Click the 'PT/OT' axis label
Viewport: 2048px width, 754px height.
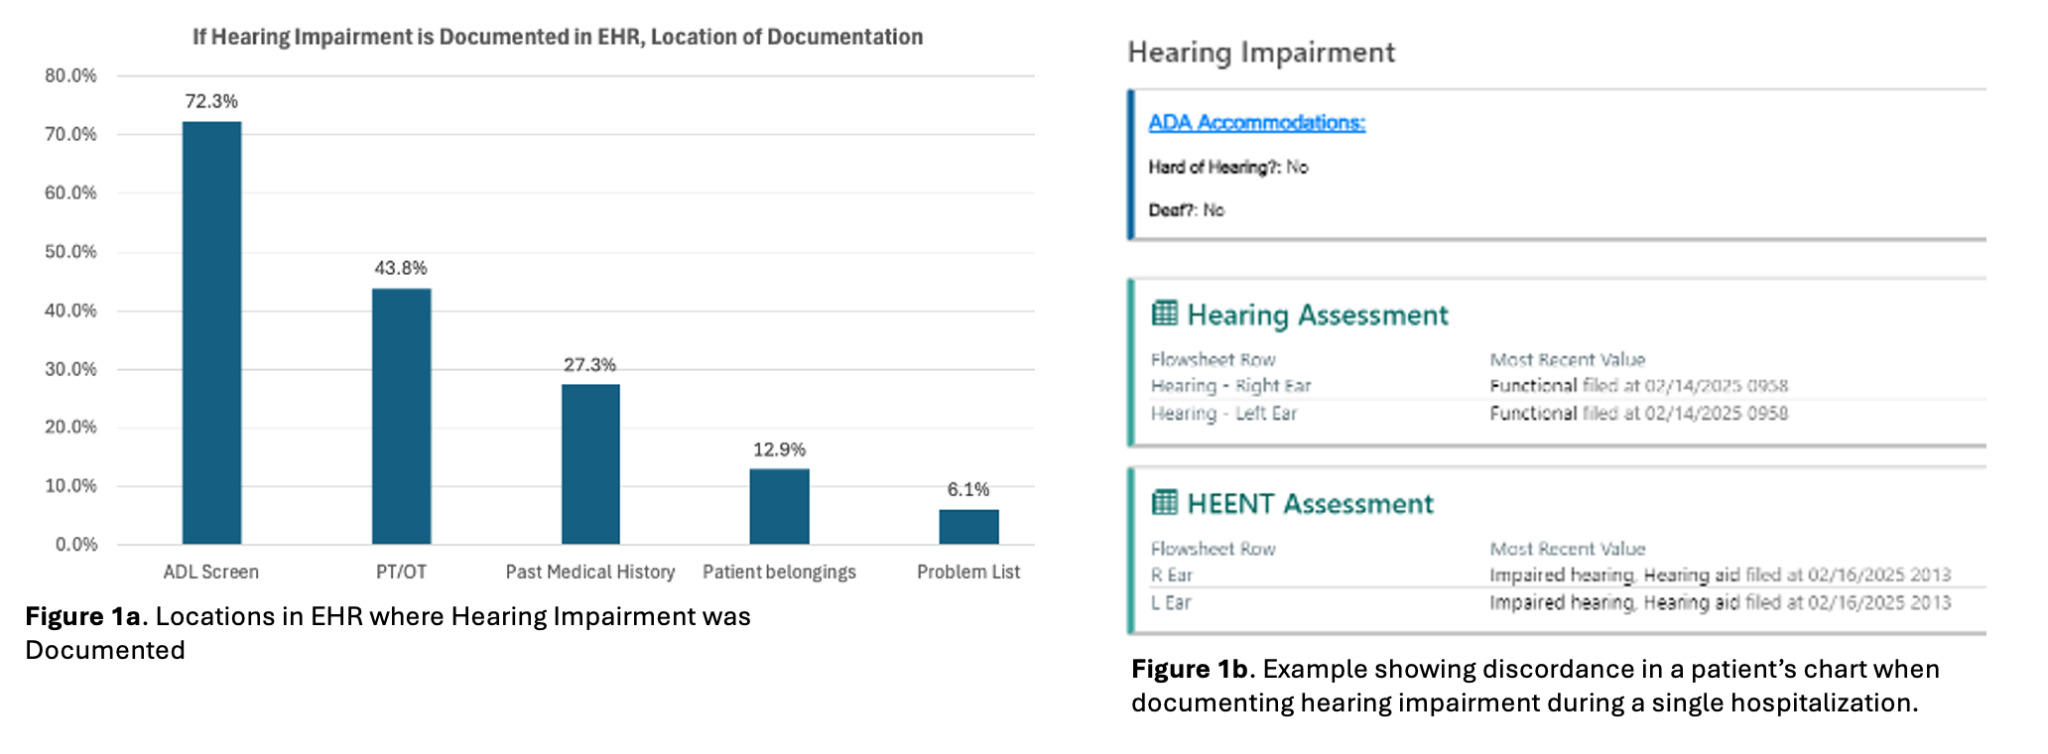[x=401, y=572]
